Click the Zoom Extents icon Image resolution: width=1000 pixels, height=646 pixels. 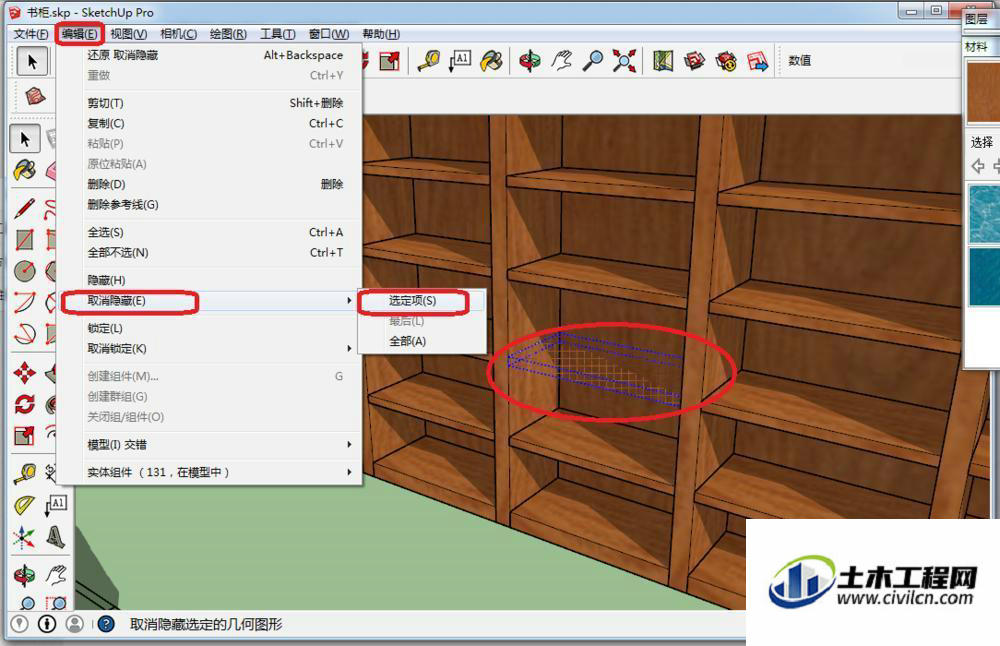(x=624, y=61)
